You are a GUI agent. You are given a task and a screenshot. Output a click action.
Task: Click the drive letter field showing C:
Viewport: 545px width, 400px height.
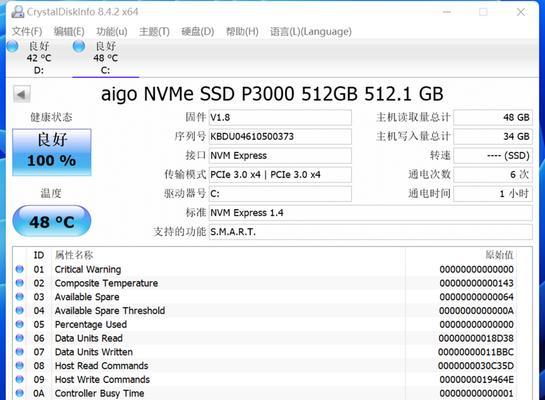(280, 194)
